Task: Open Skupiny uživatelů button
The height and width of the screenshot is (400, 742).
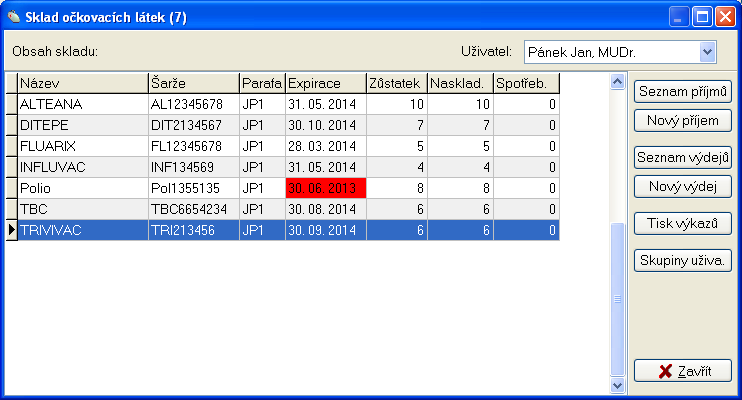Action: click(x=683, y=260)
